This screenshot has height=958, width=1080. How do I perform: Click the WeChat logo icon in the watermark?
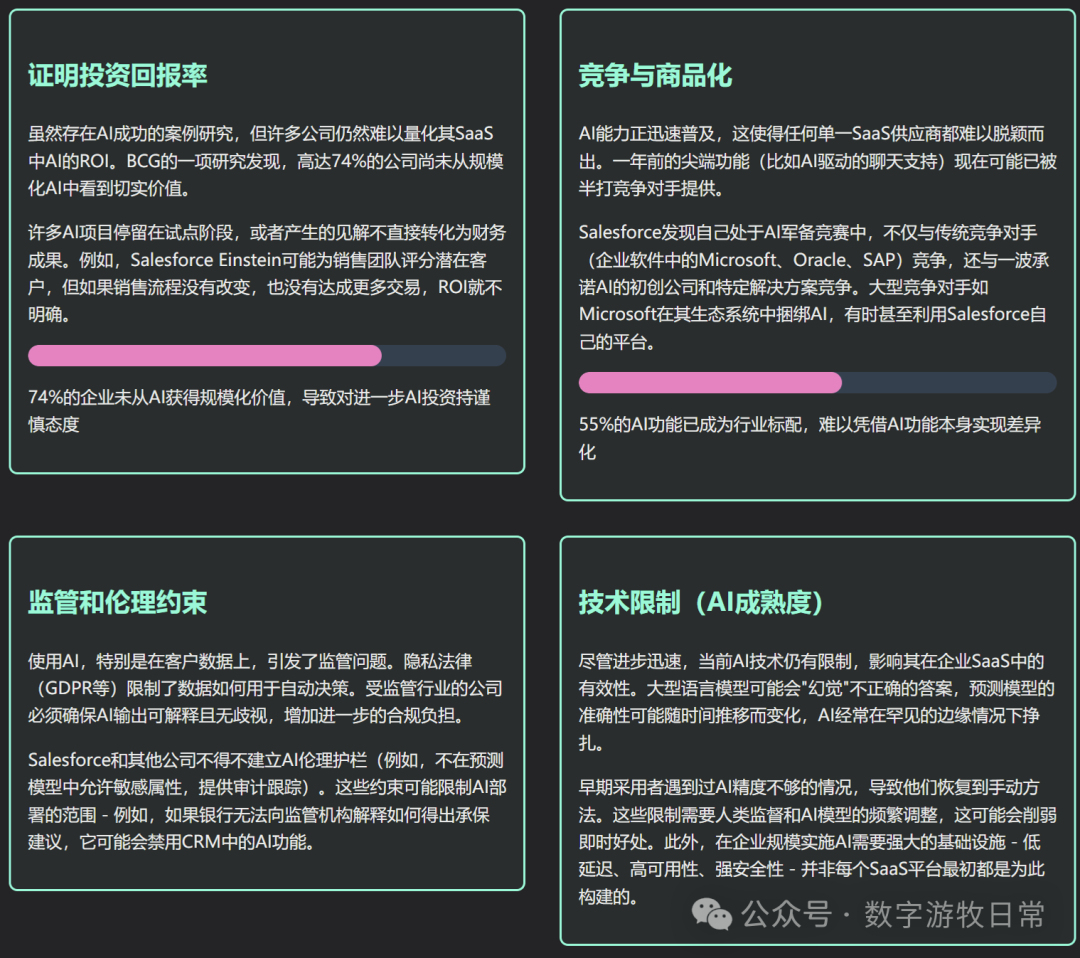(713, 914)
